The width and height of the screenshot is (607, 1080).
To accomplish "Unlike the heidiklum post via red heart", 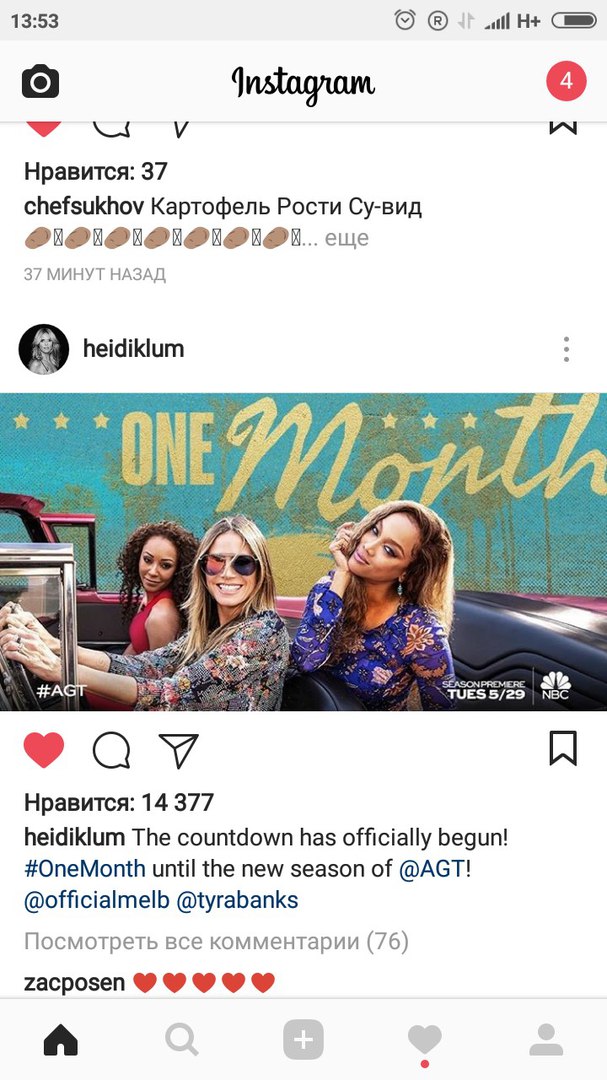I will (x=44, y=749).
